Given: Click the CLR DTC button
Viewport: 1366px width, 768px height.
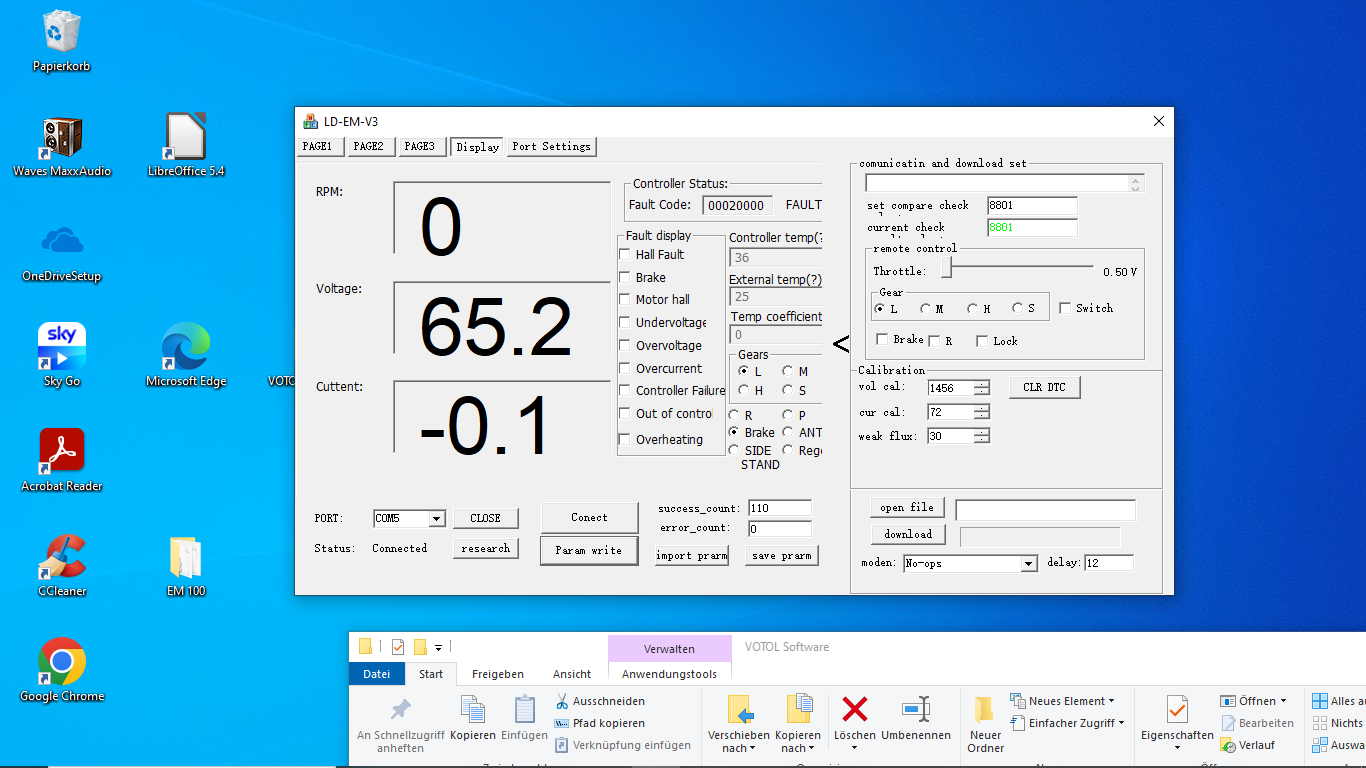Looking at the screenshot, I should (1044, 388).
